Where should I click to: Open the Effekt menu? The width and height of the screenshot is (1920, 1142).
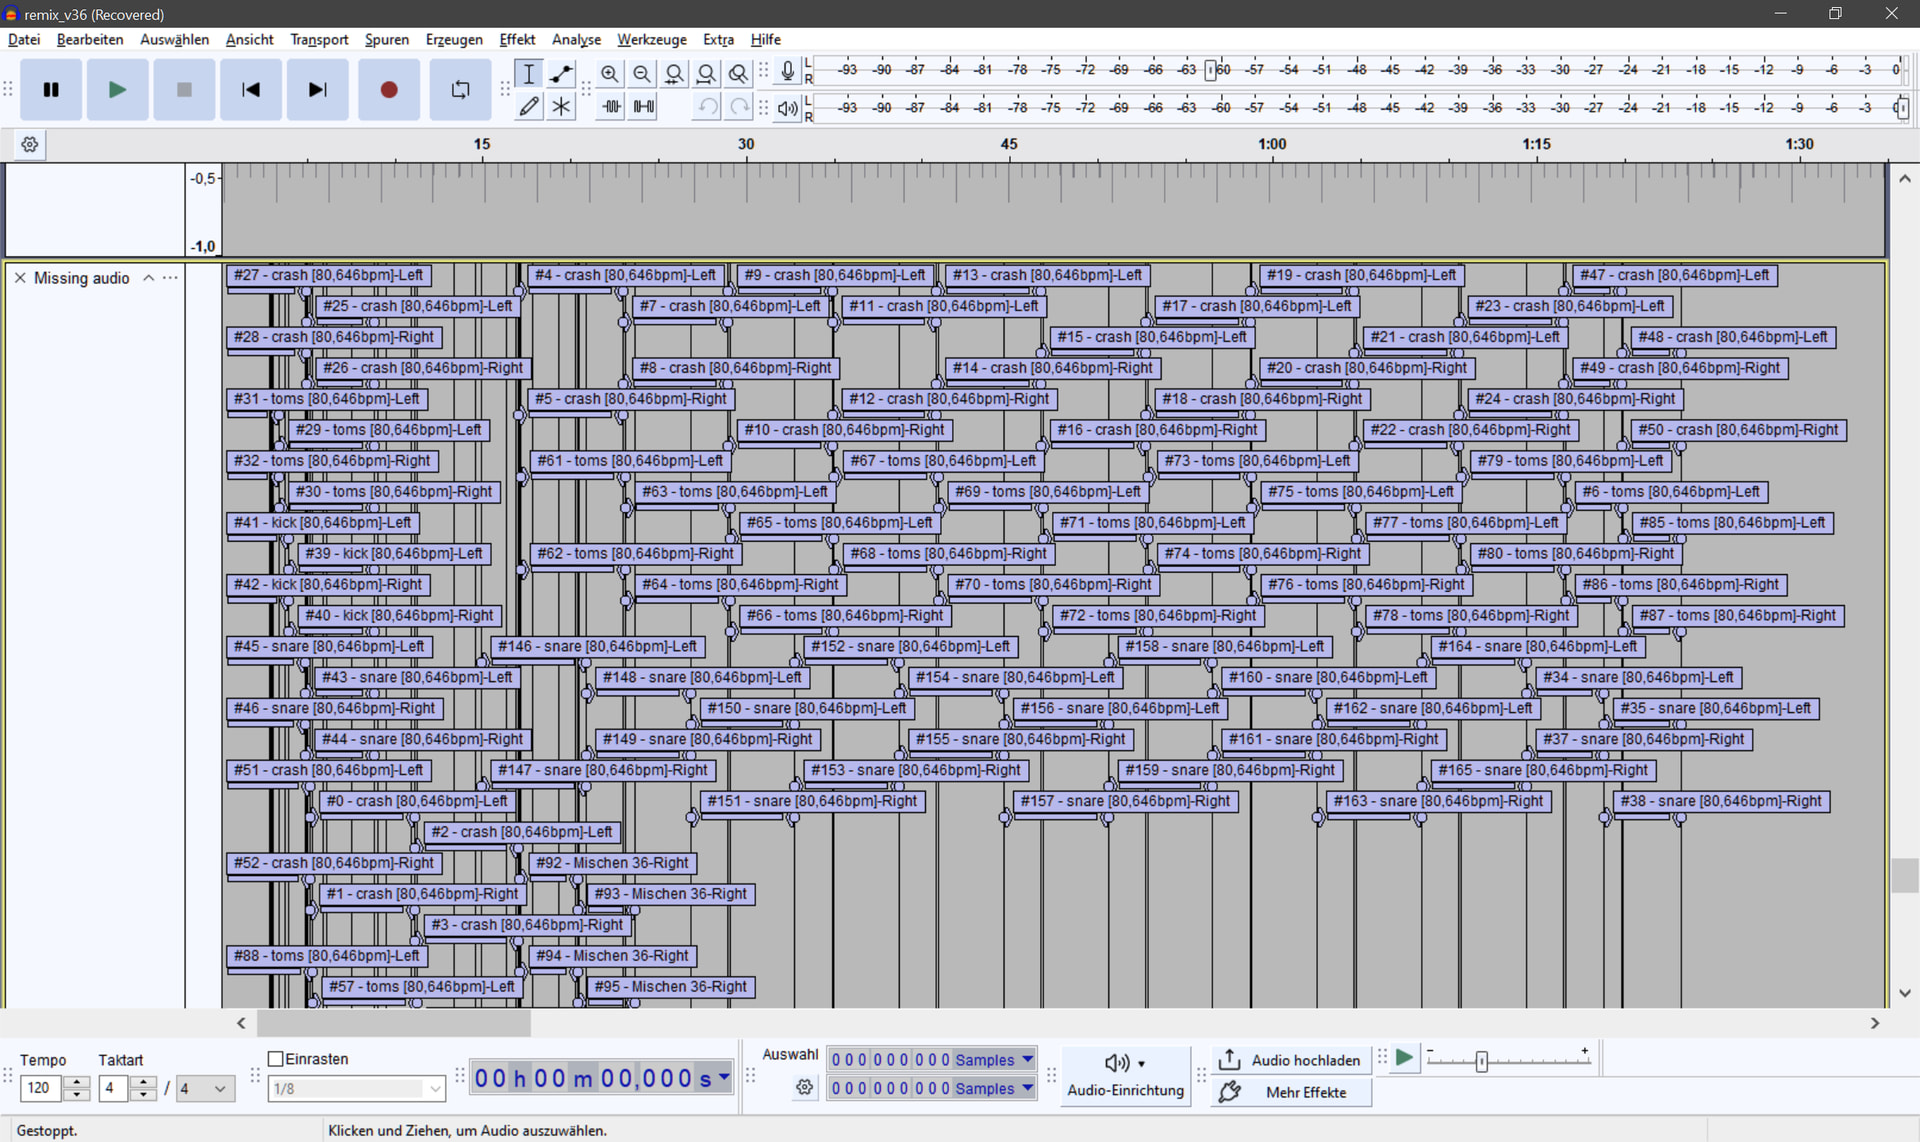tap(517, 39)
